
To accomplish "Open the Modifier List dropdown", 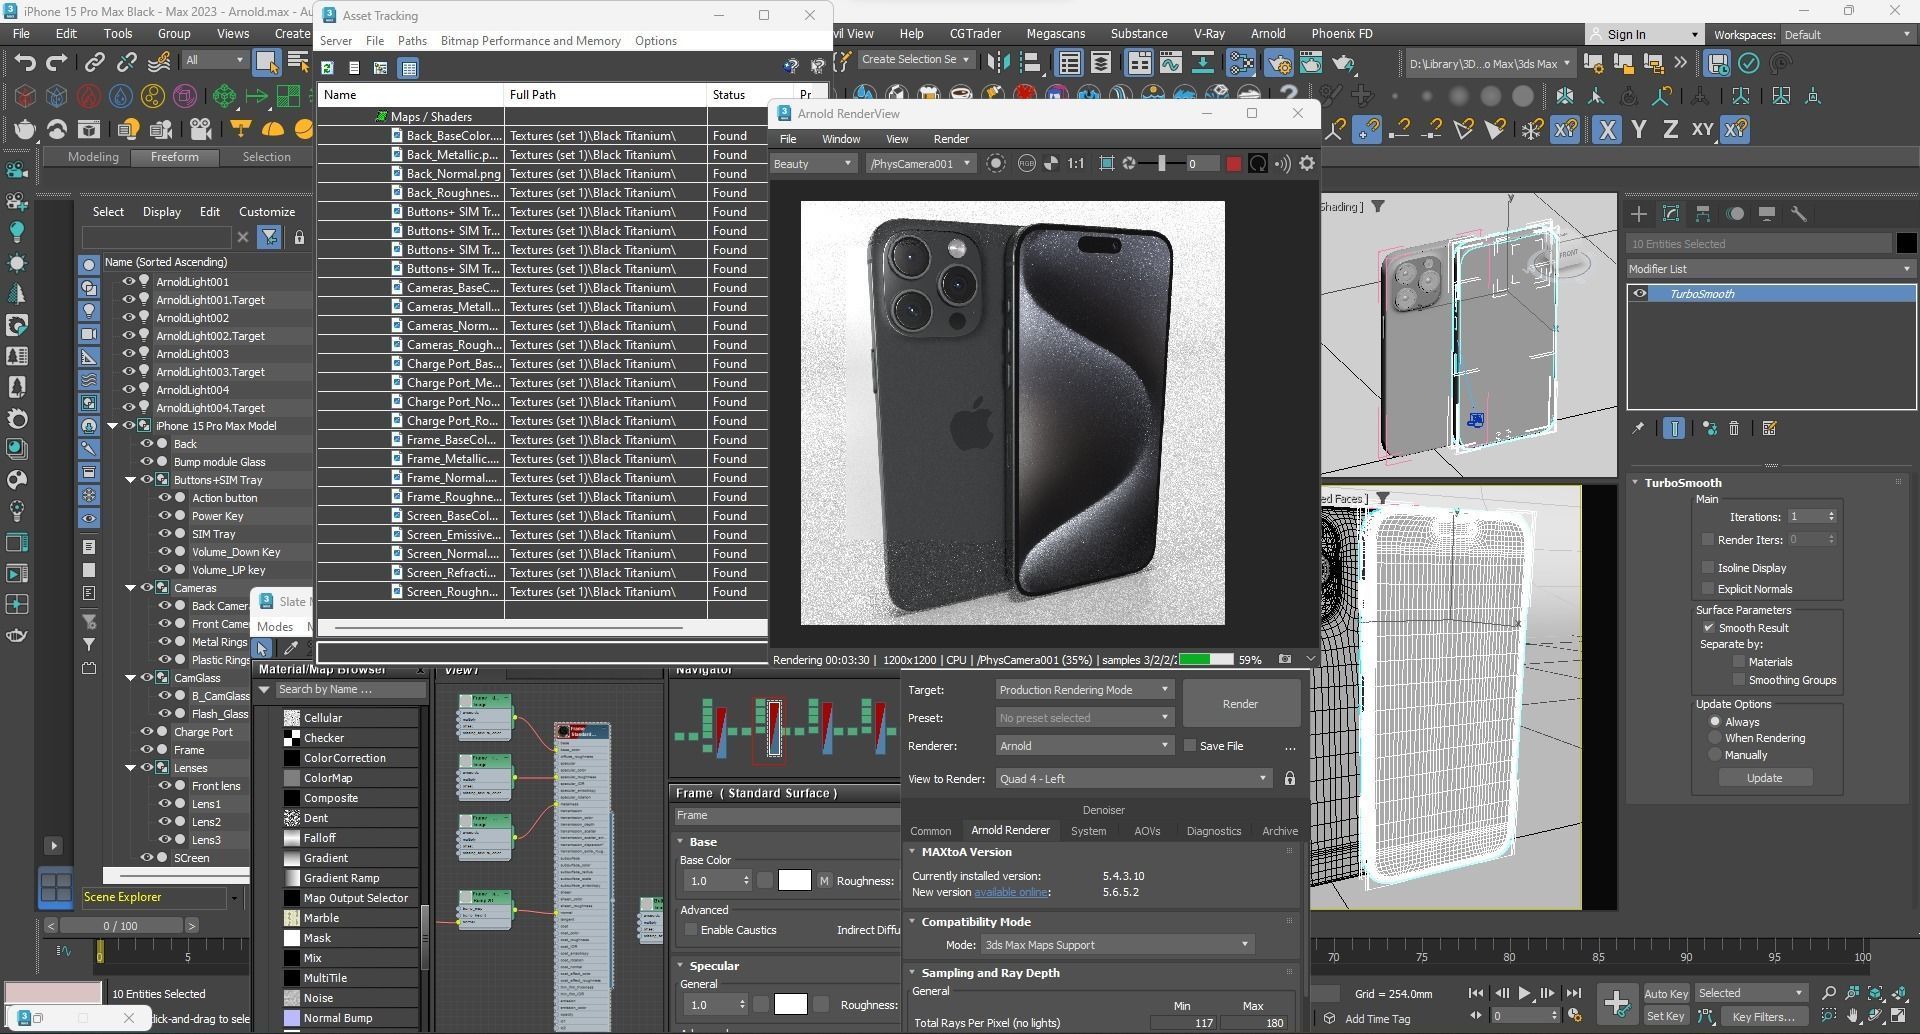I will pos(1770,269).
